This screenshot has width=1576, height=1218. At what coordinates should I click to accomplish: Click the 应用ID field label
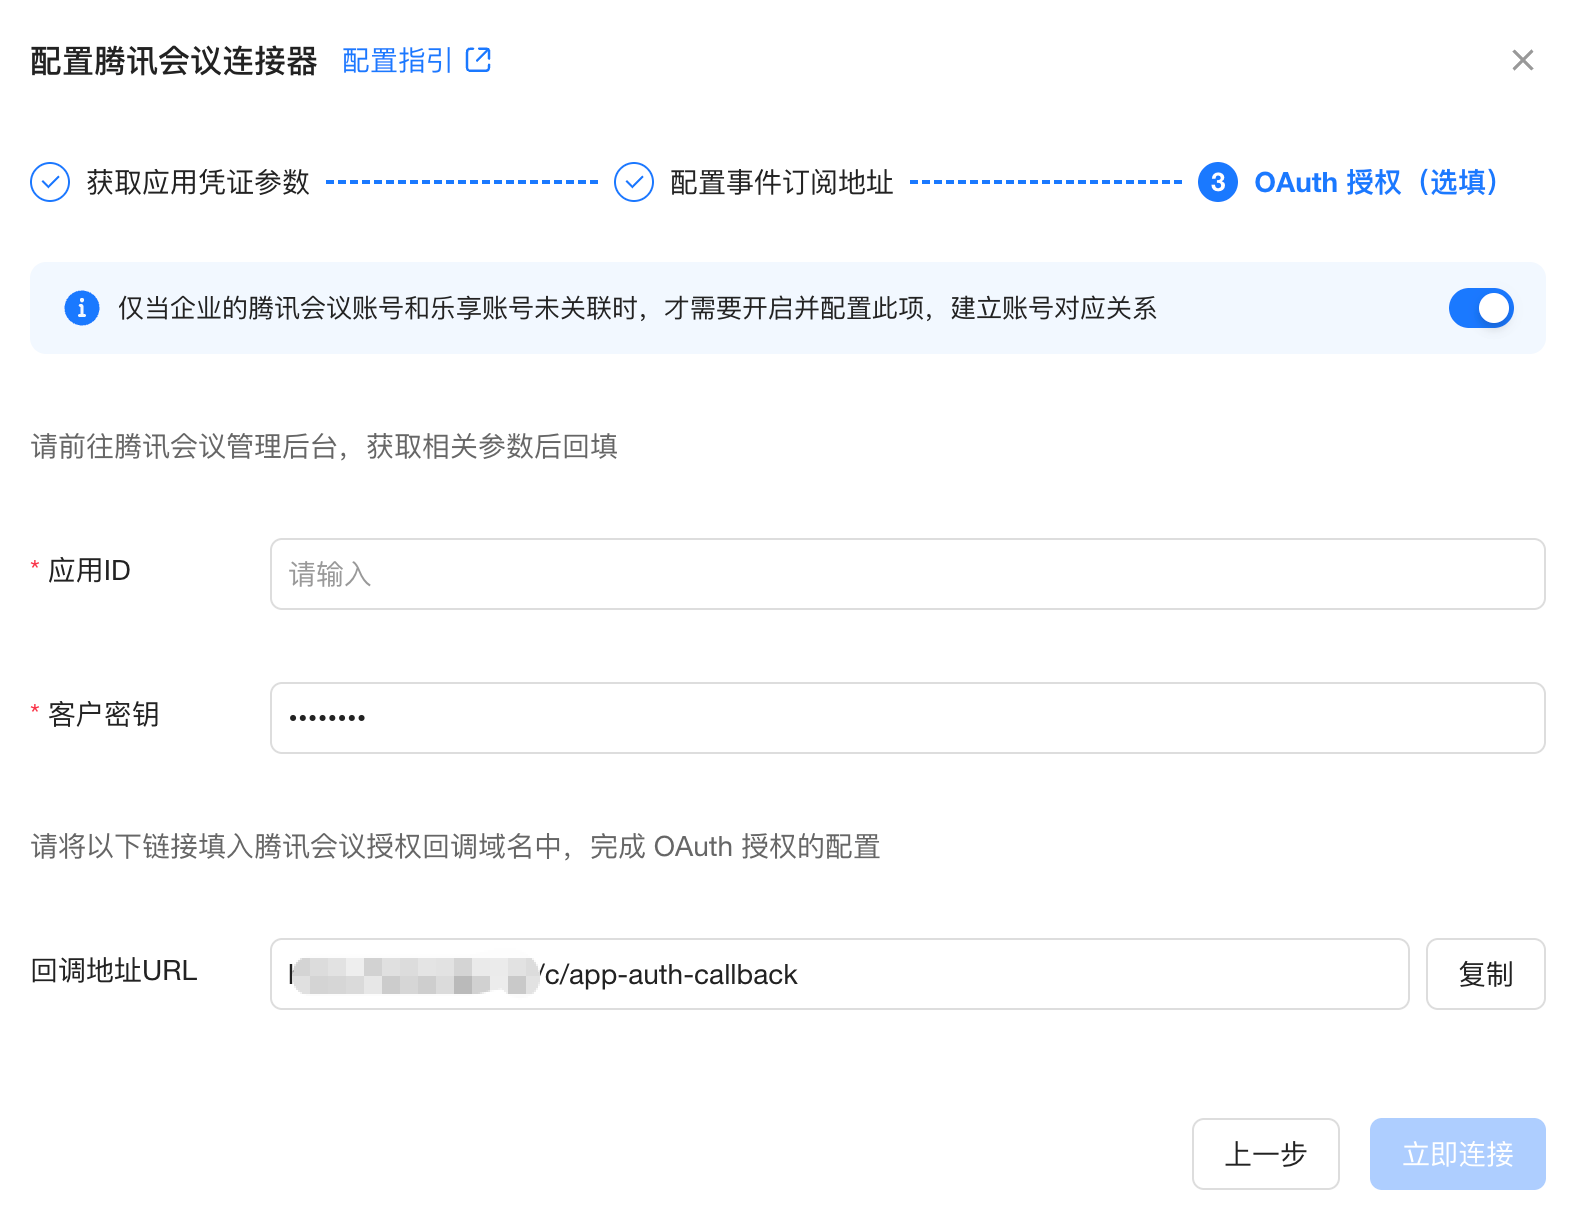[89, 570]
